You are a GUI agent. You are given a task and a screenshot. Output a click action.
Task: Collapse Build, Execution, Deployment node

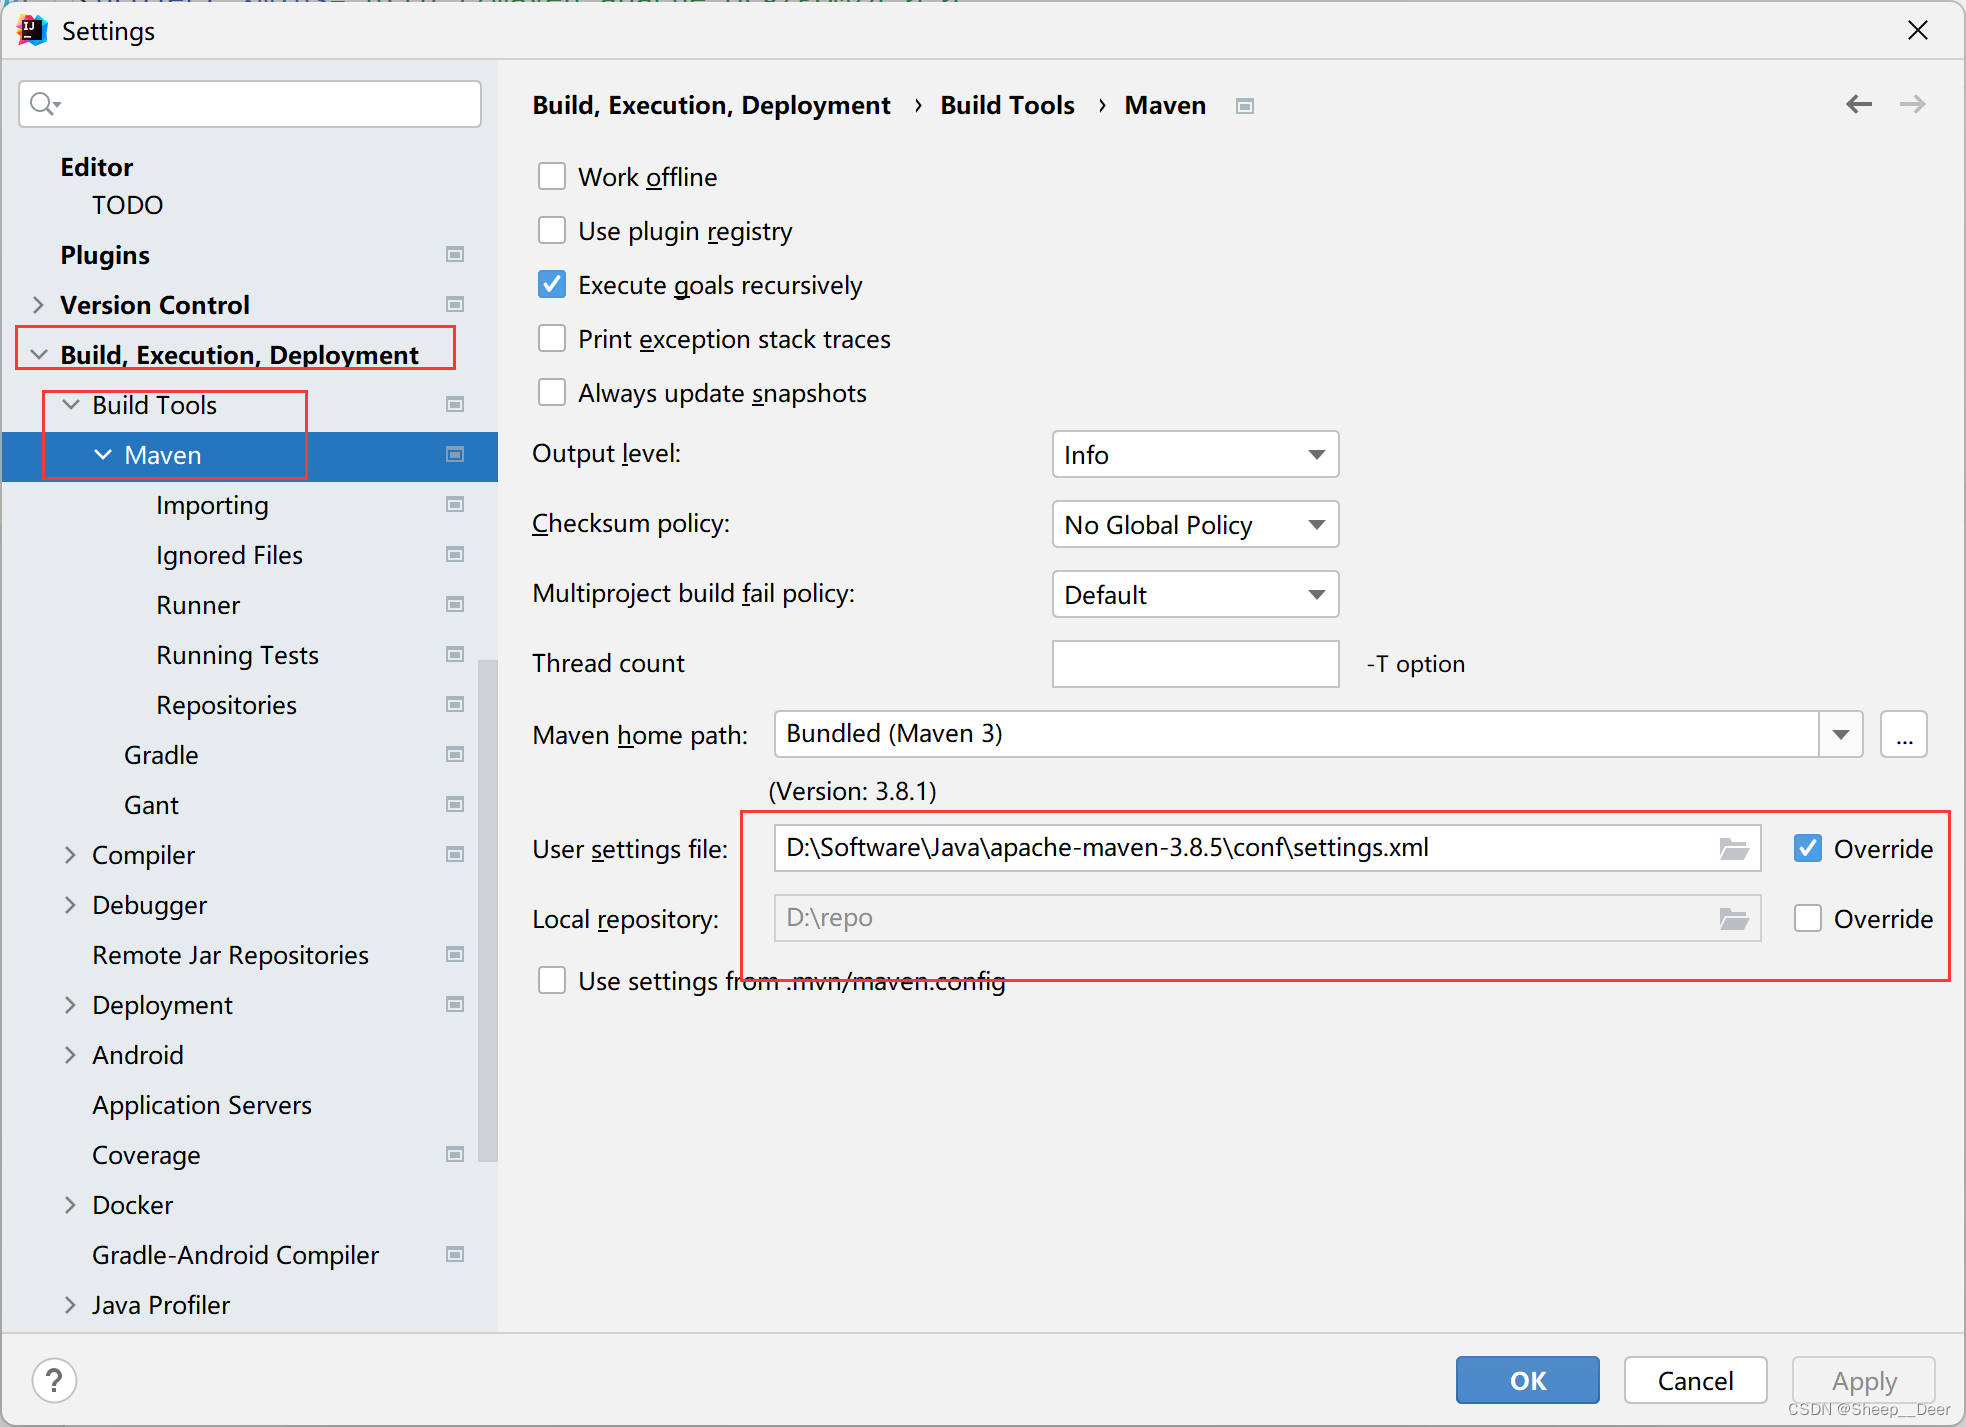pyautogui.click(x=38, y=354)
